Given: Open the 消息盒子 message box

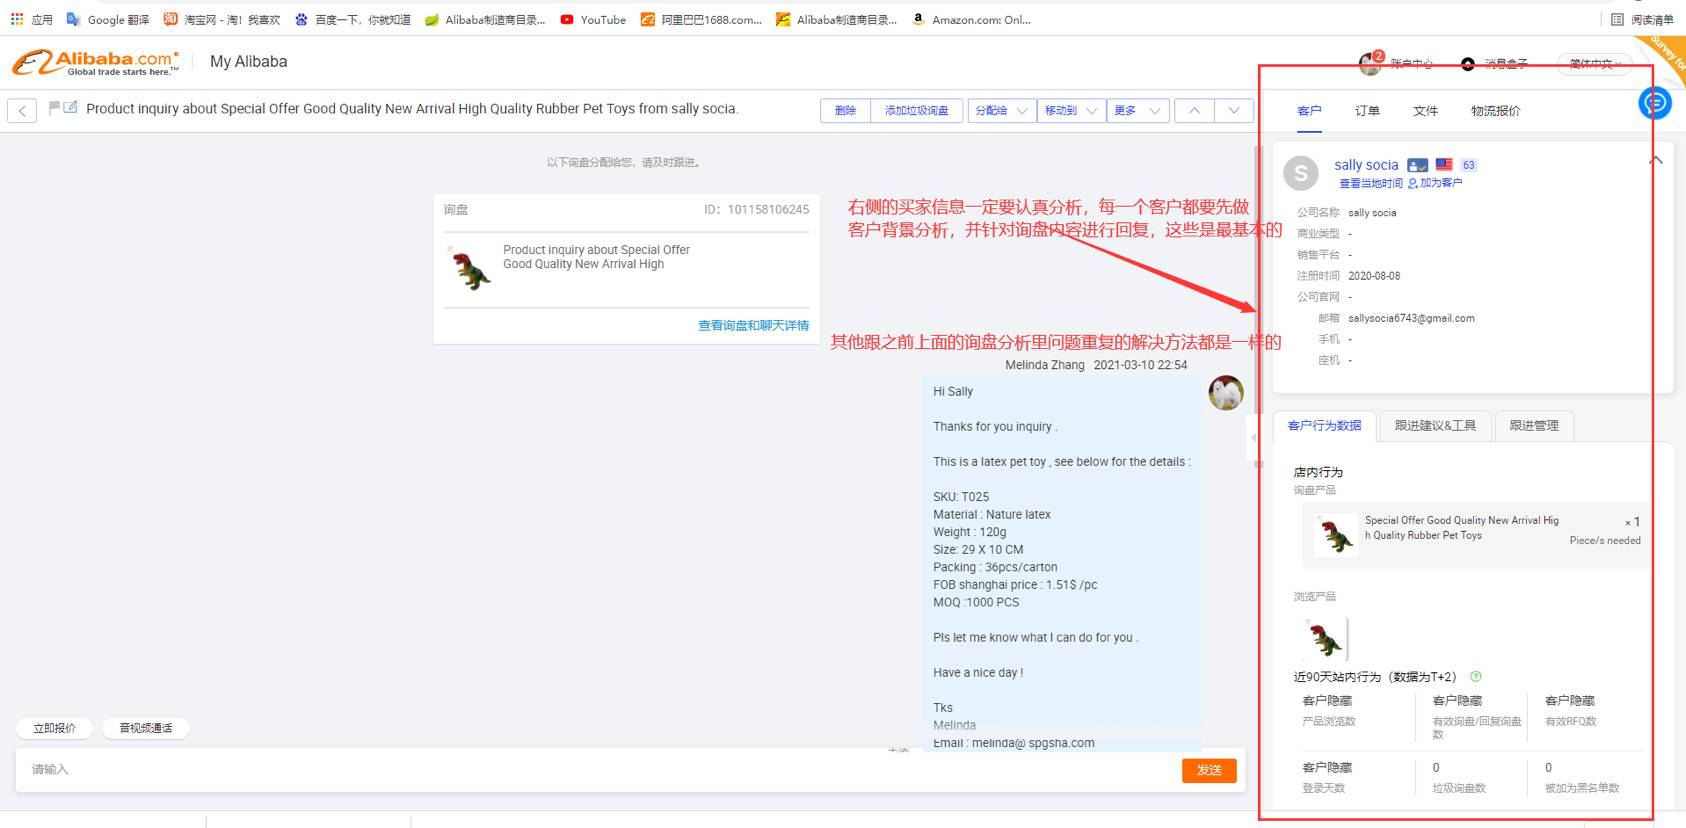Looking at the screenshot, I should point(1494,63).
